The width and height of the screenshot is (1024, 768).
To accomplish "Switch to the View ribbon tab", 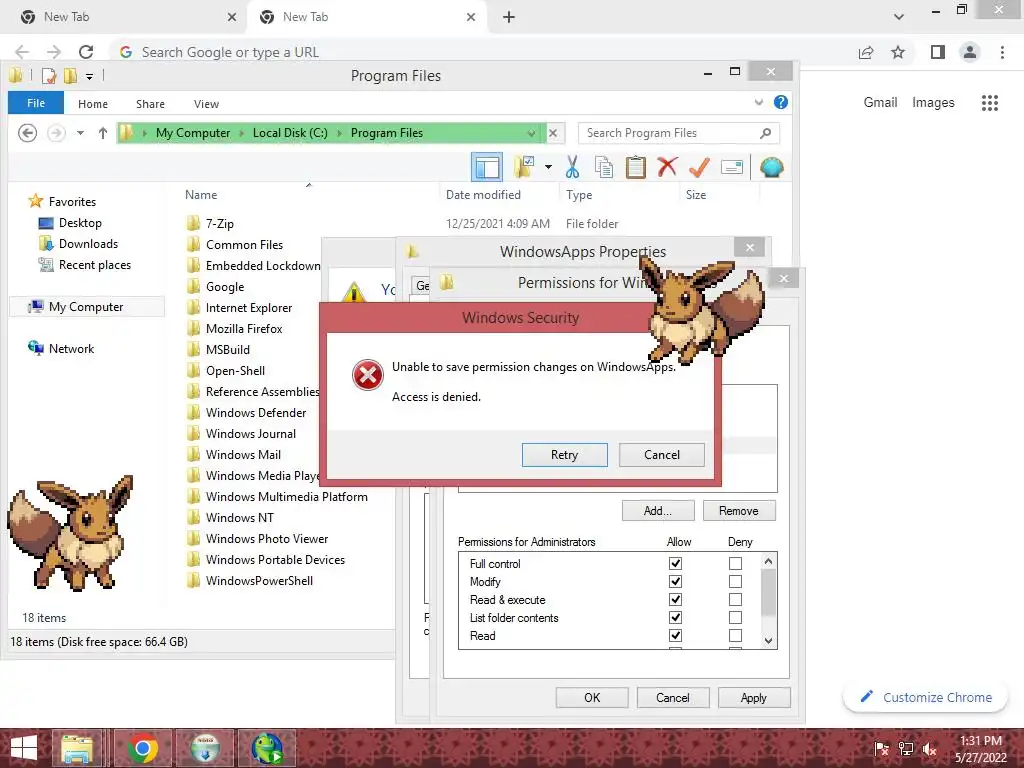I will point(206,104).
